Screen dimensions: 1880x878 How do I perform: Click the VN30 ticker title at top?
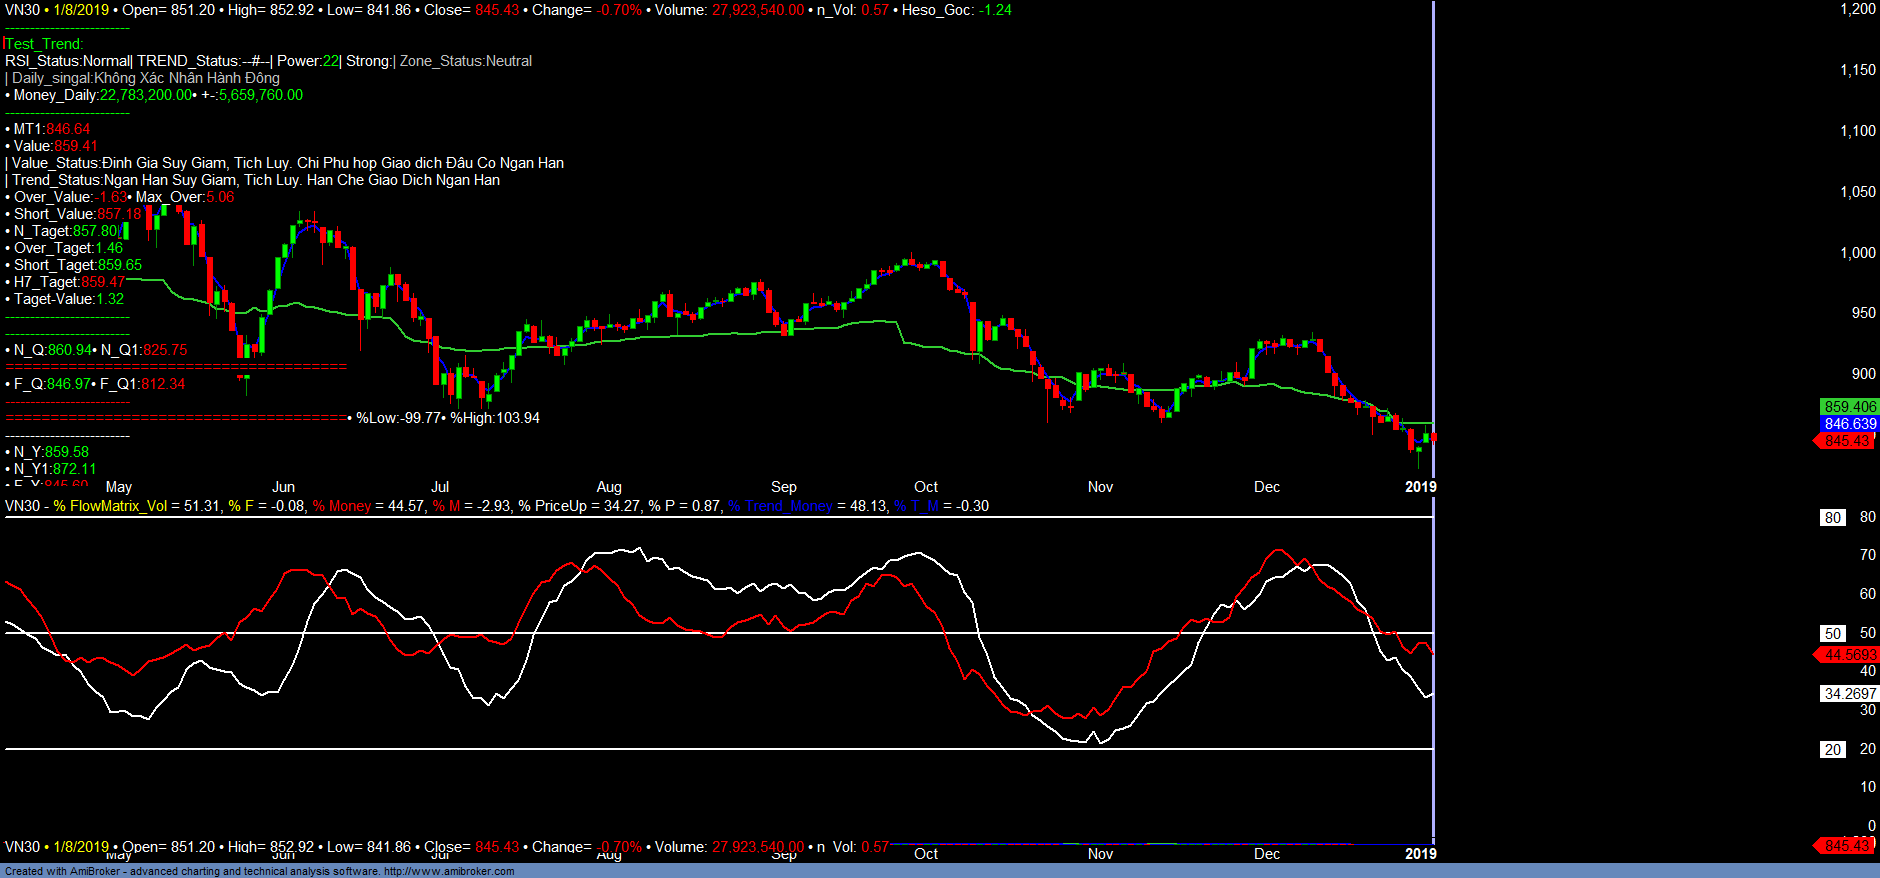pos(22,10)
